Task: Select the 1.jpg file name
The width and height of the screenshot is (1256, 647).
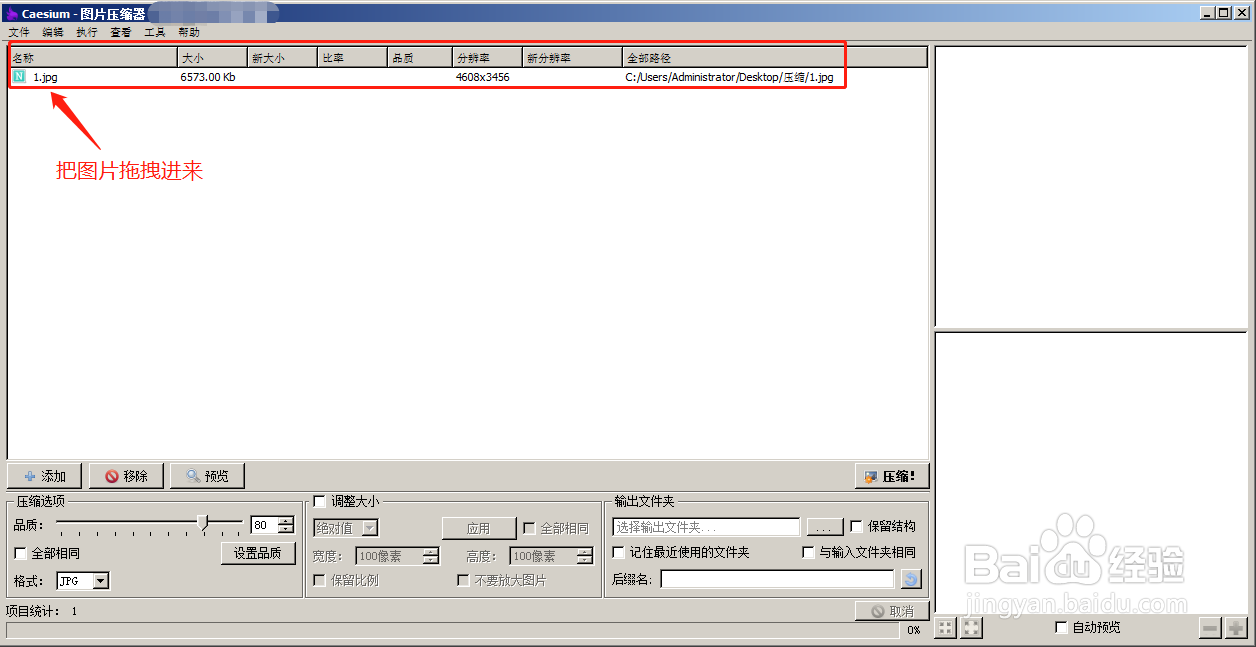Action: pyautogui.click(x=46, y=77)
